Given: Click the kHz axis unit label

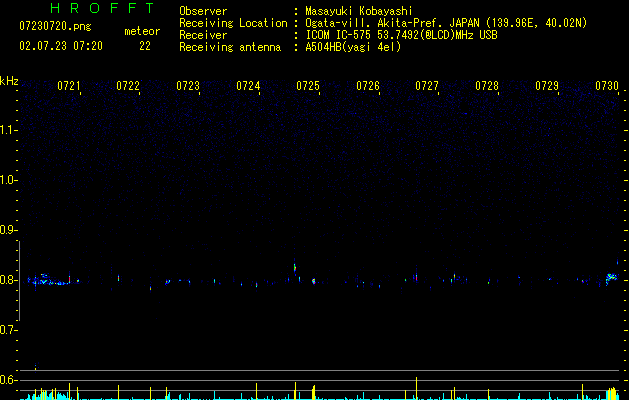Looking at the screenshot, I should pos(9,81).
